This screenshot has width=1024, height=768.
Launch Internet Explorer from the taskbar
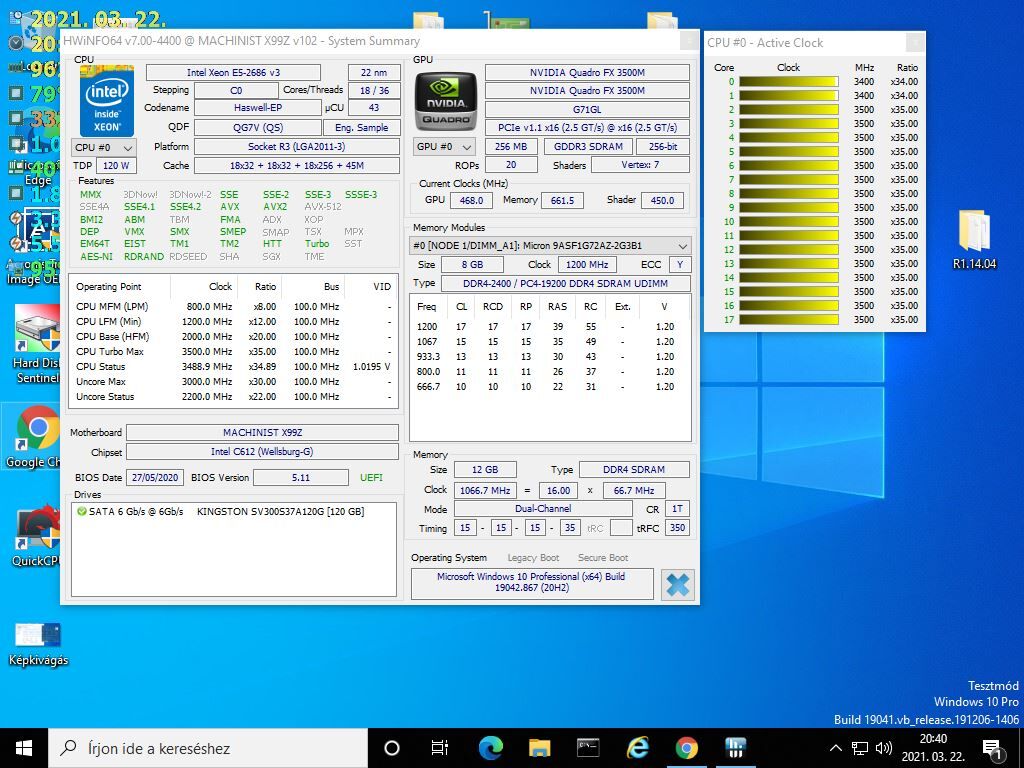click(x=637, y=748)
